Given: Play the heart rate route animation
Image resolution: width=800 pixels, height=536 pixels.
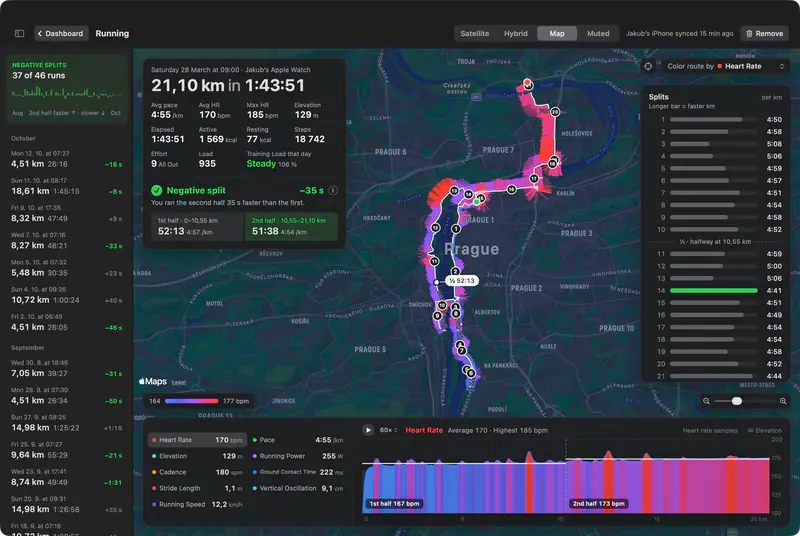Looking at the screenshot, I should 368,430.
